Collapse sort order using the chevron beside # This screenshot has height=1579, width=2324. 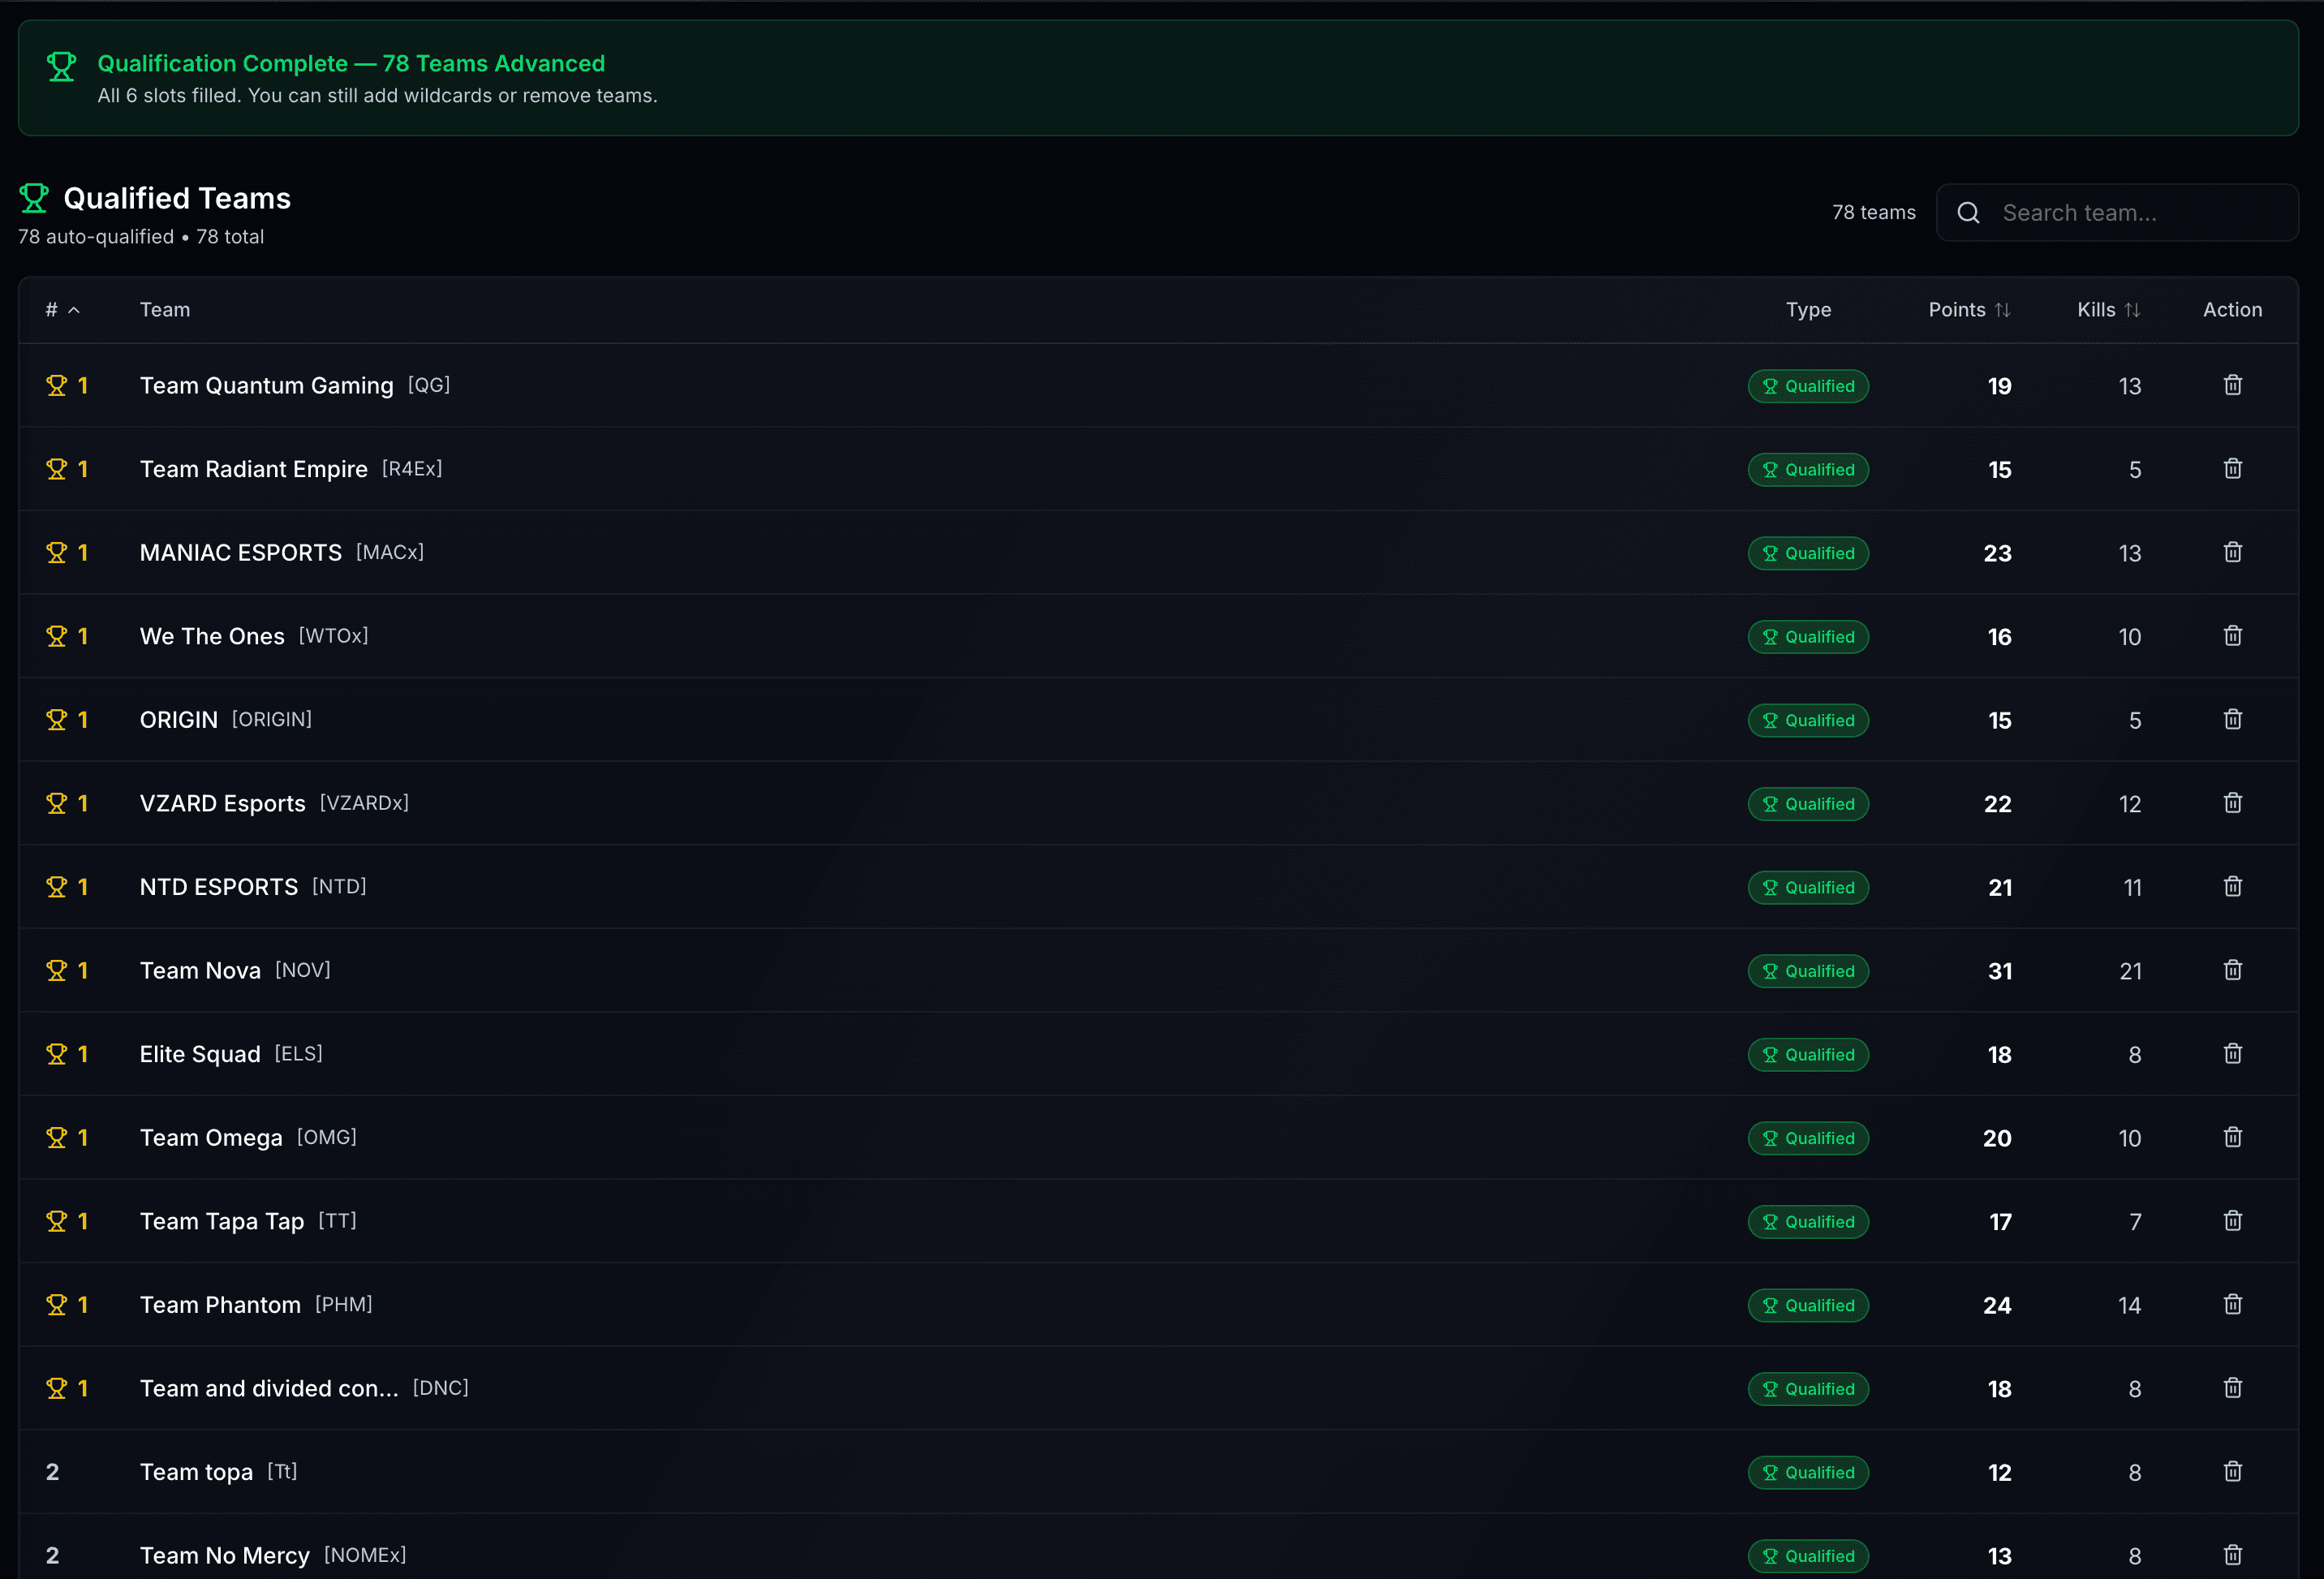click(74, 310)
